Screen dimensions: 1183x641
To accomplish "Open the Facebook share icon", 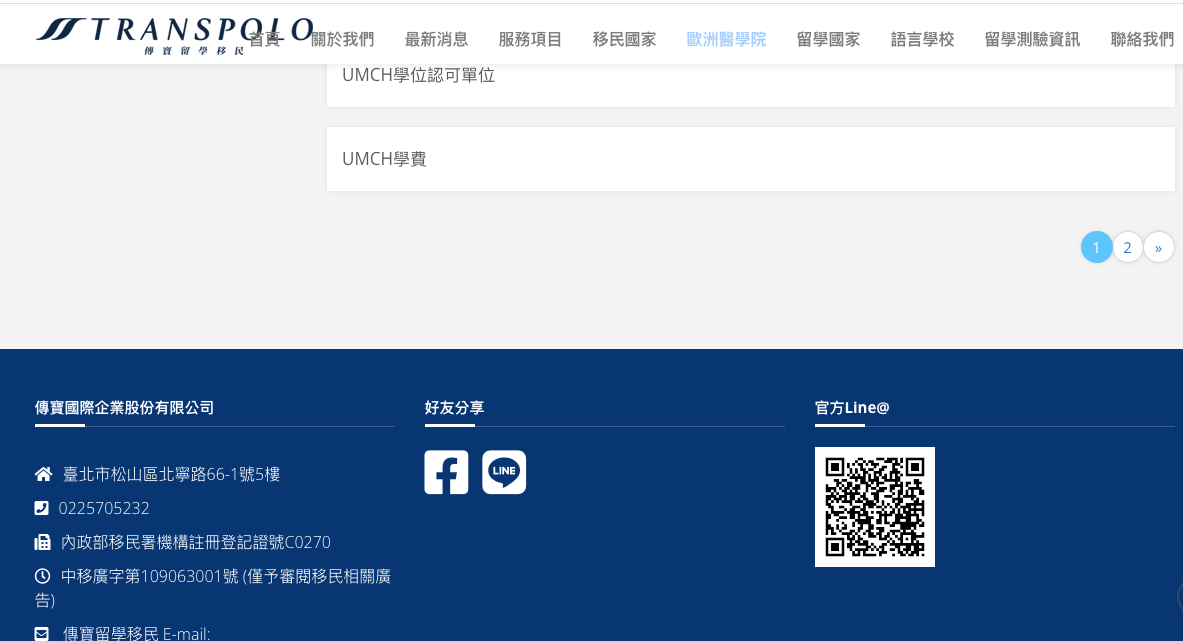I will point(446,472).
